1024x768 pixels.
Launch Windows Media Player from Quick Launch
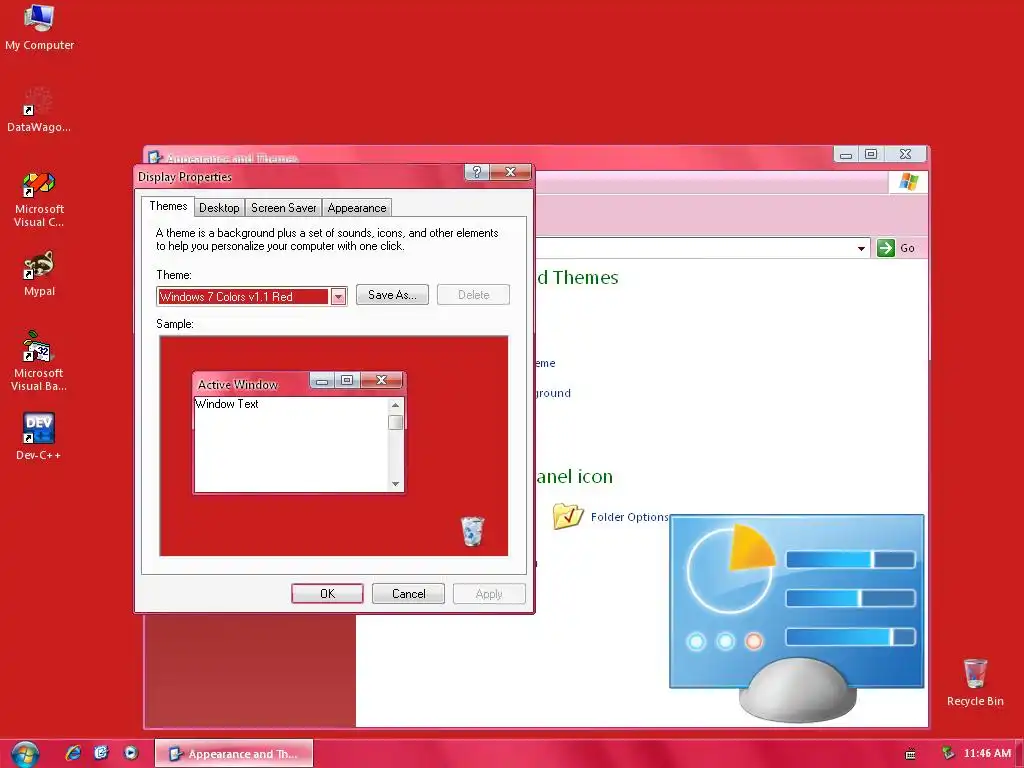[x=131, y=753]
